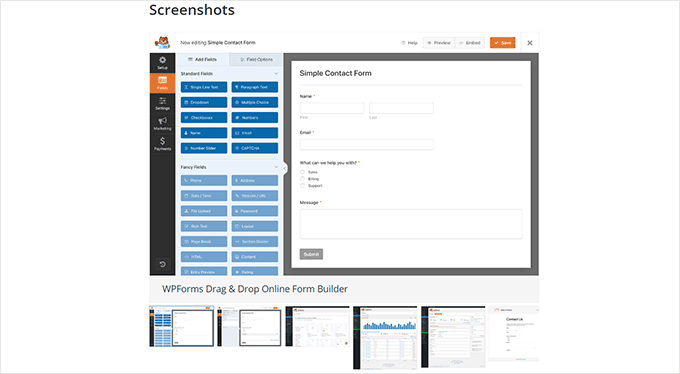Collapse the Fancy Fields section

point(276,167)
